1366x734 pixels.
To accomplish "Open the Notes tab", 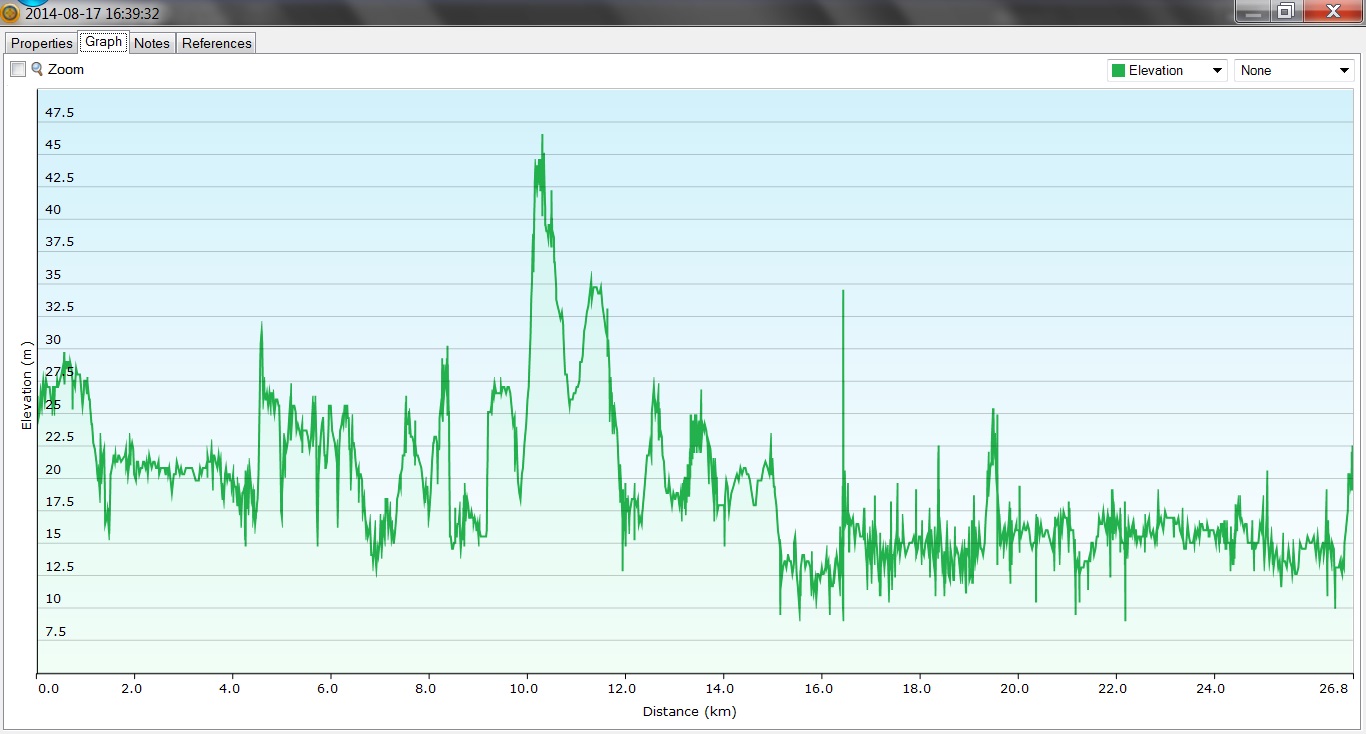I will (152, 43).
